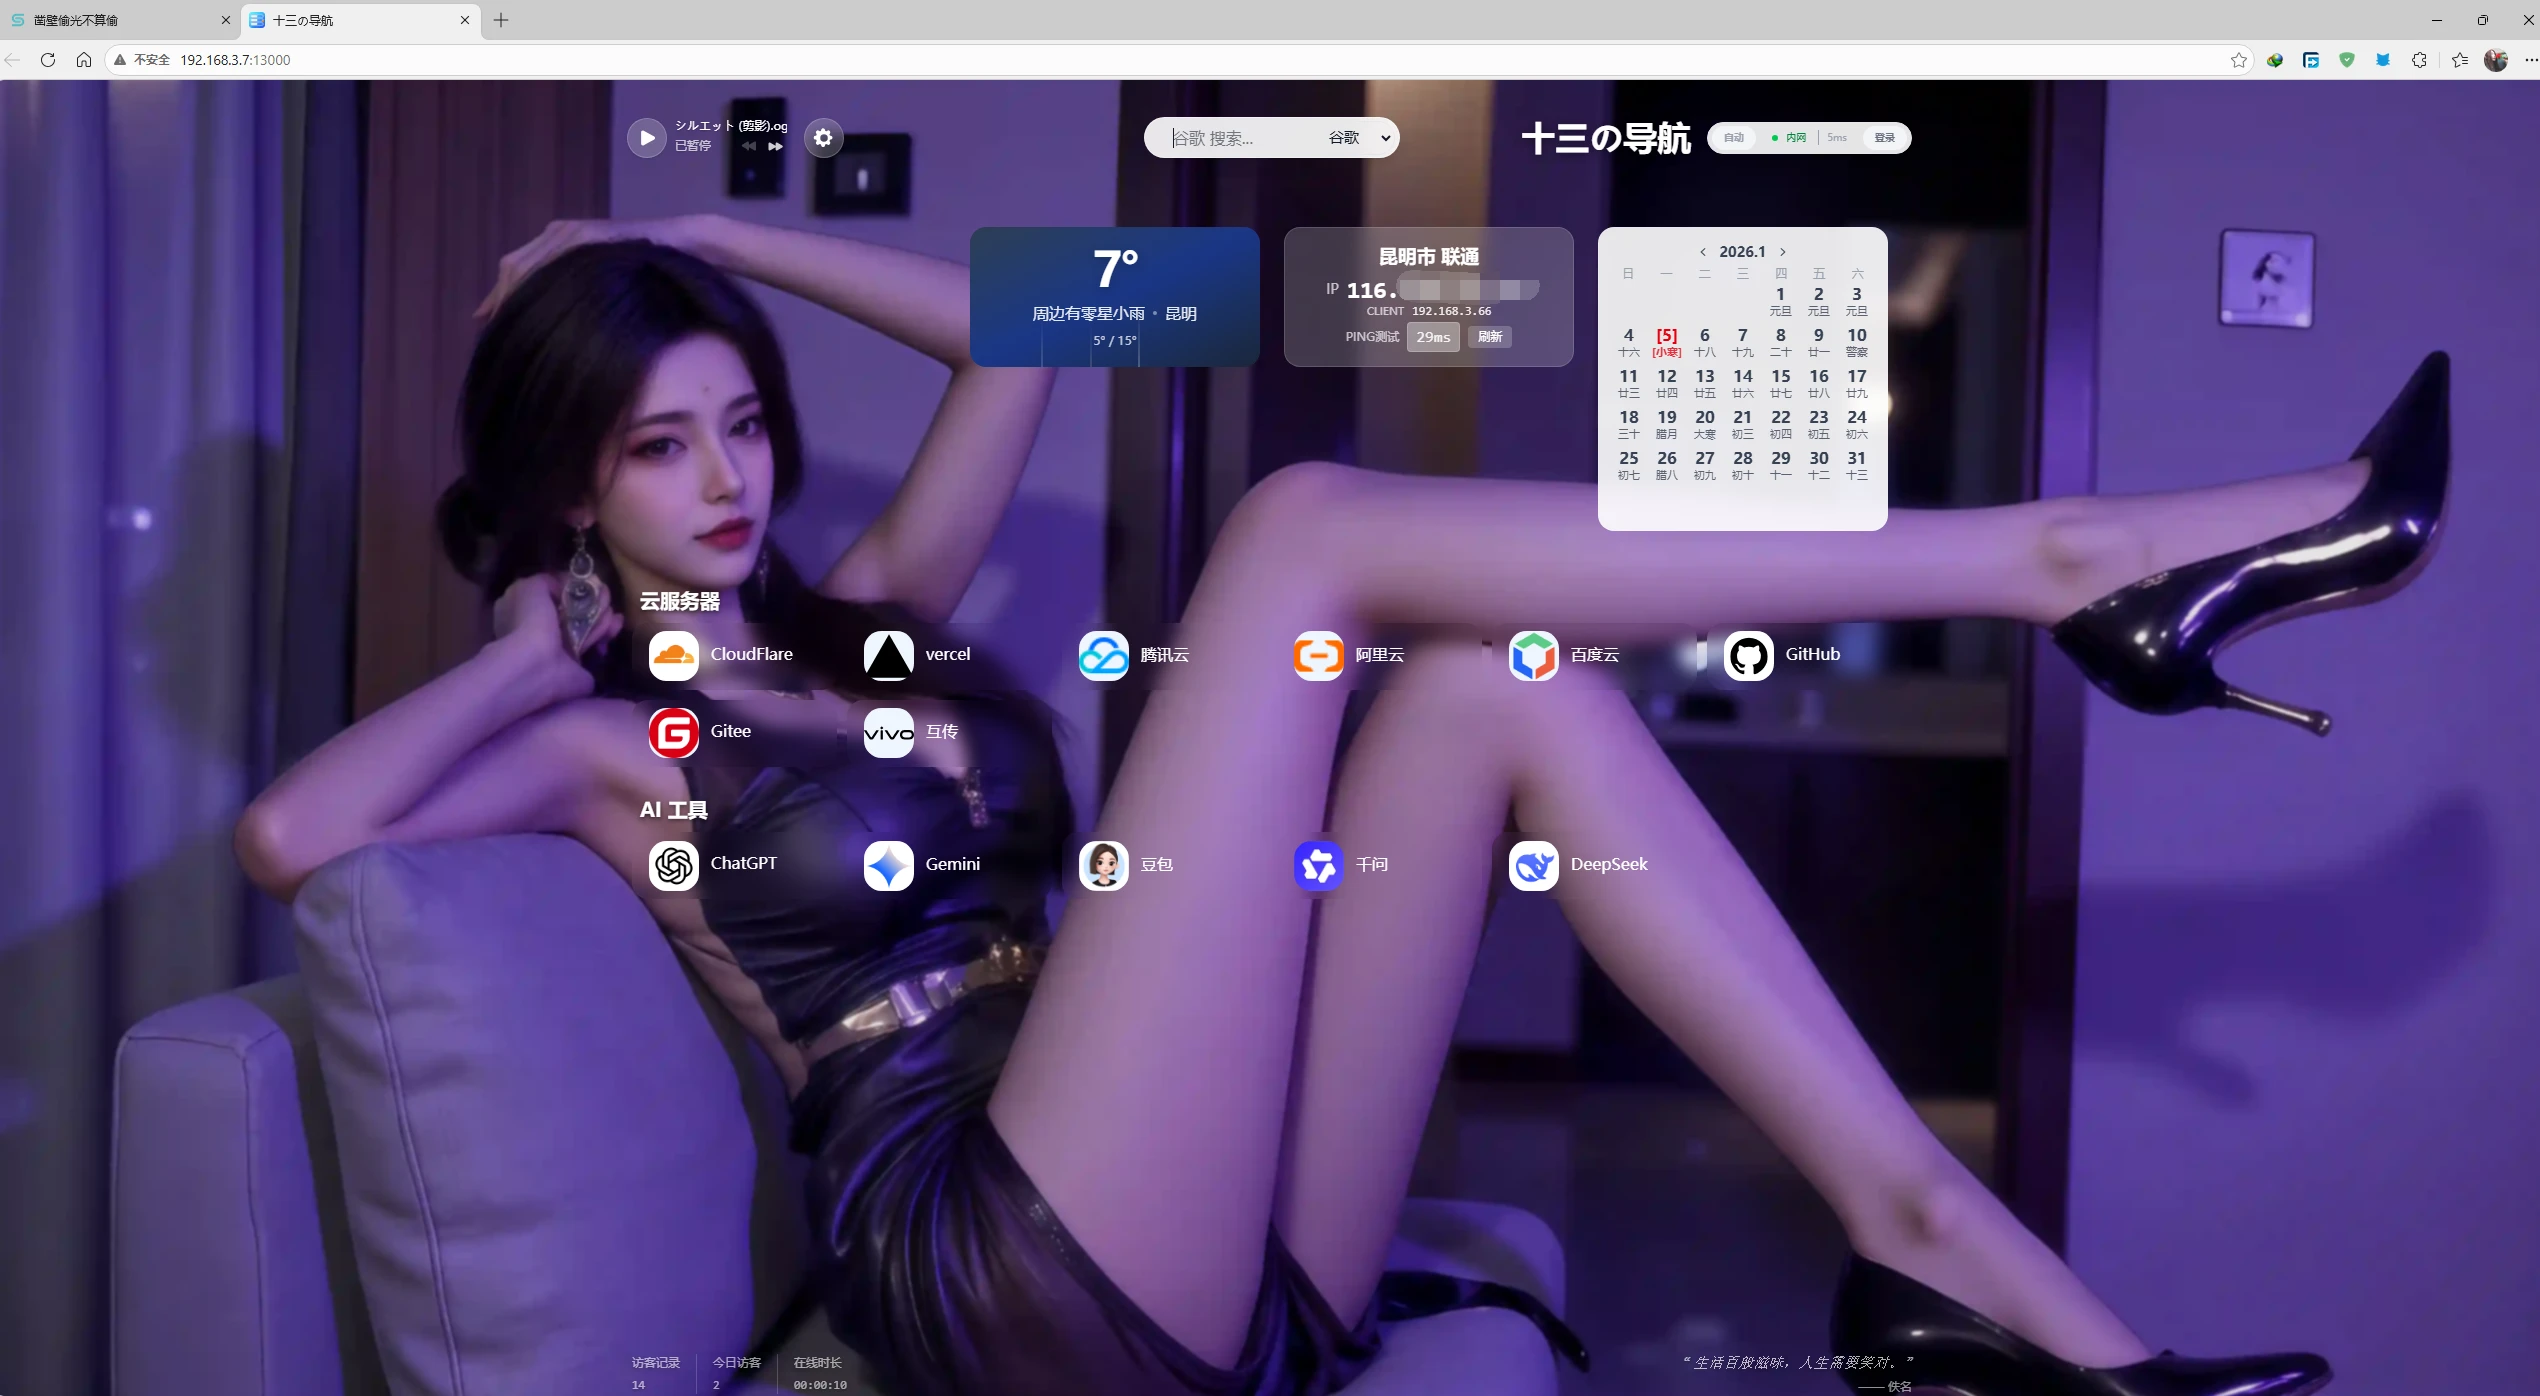Click the 刷新 refresh button
Screen dimensions: 2540x1396
(1490, 337)
